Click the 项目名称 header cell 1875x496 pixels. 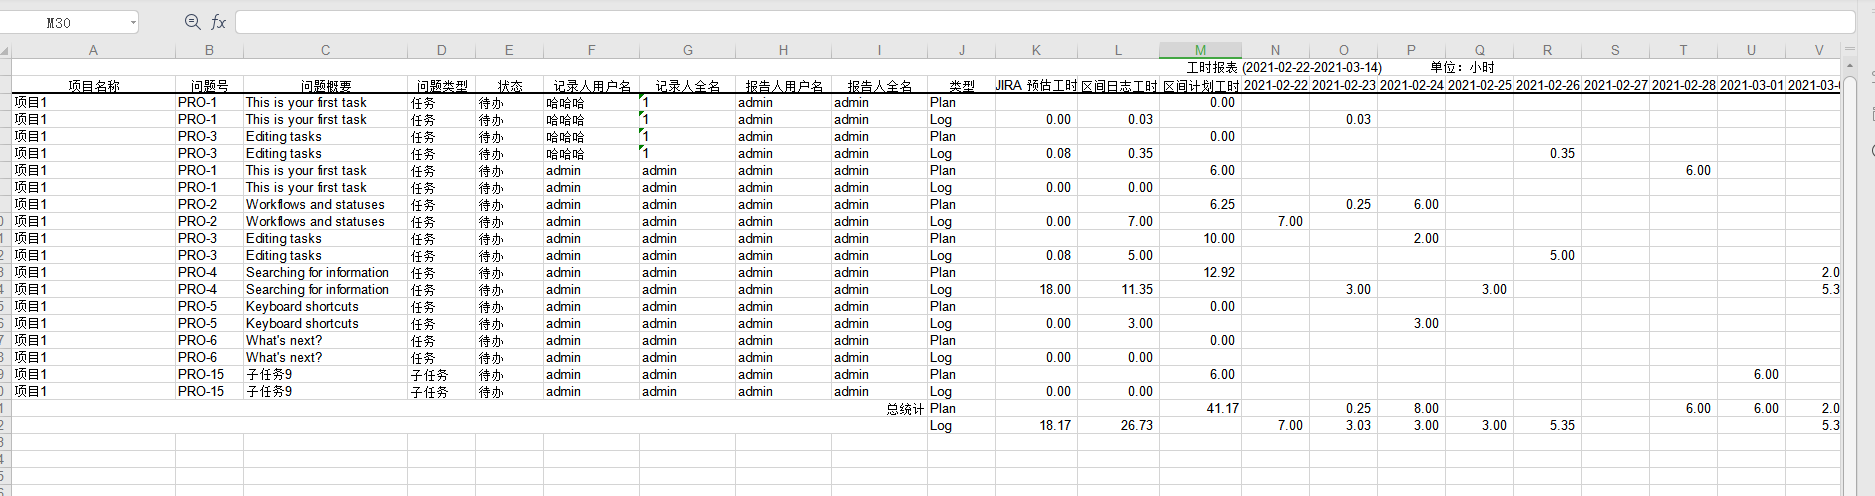pyautogui.click(x=93, y=86)
